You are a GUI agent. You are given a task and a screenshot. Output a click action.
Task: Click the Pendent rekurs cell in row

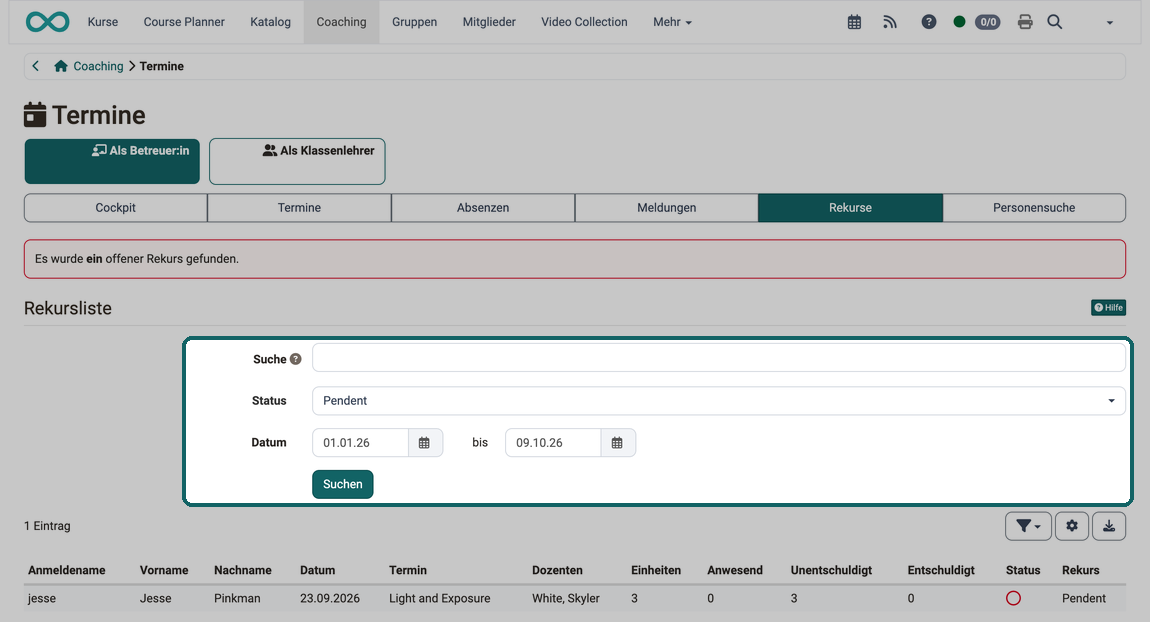[1083, 599]
